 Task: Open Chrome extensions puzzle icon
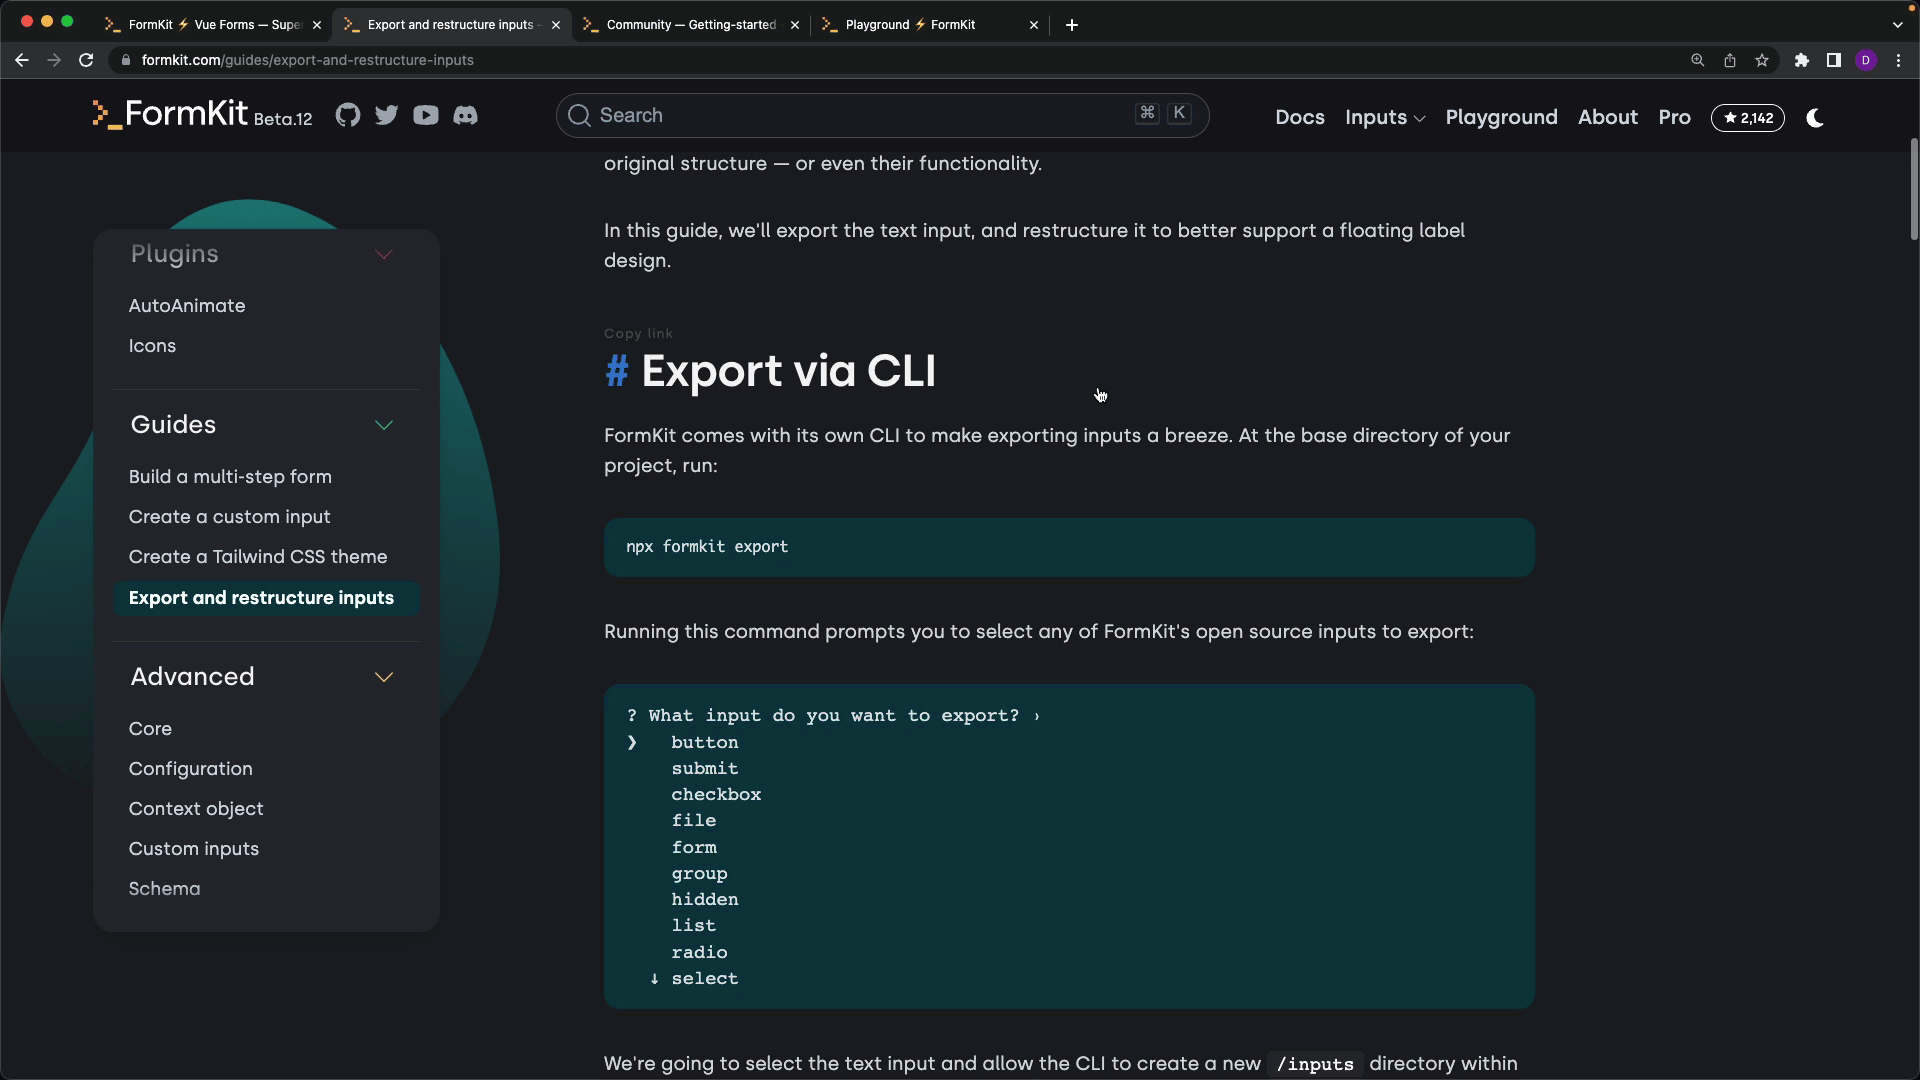(1801, 60)
